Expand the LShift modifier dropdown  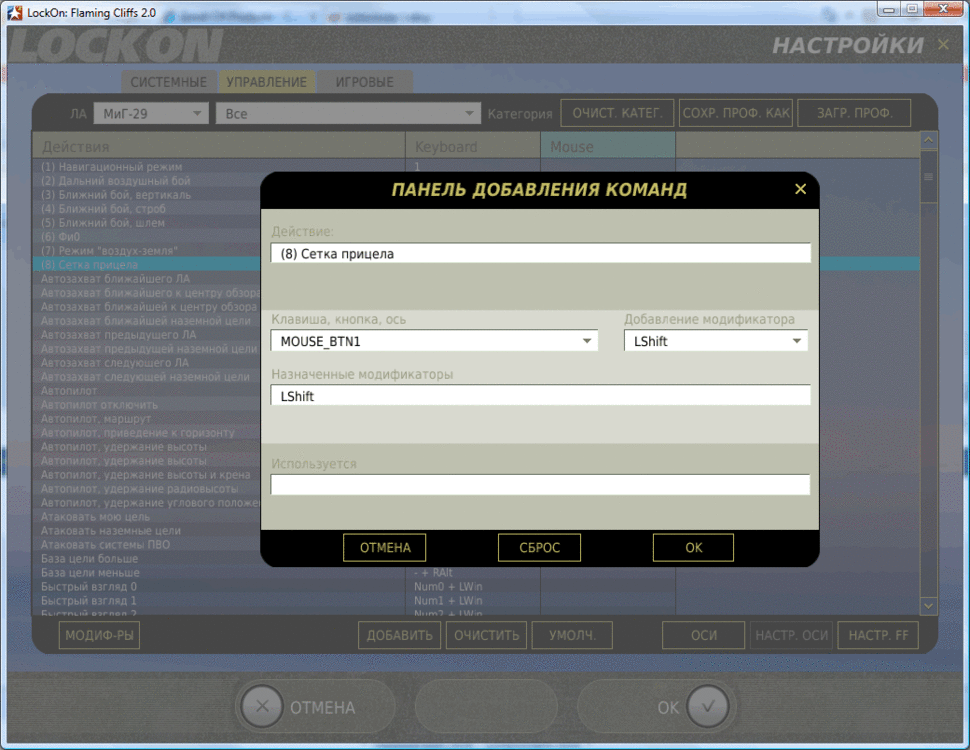point(797,341)
